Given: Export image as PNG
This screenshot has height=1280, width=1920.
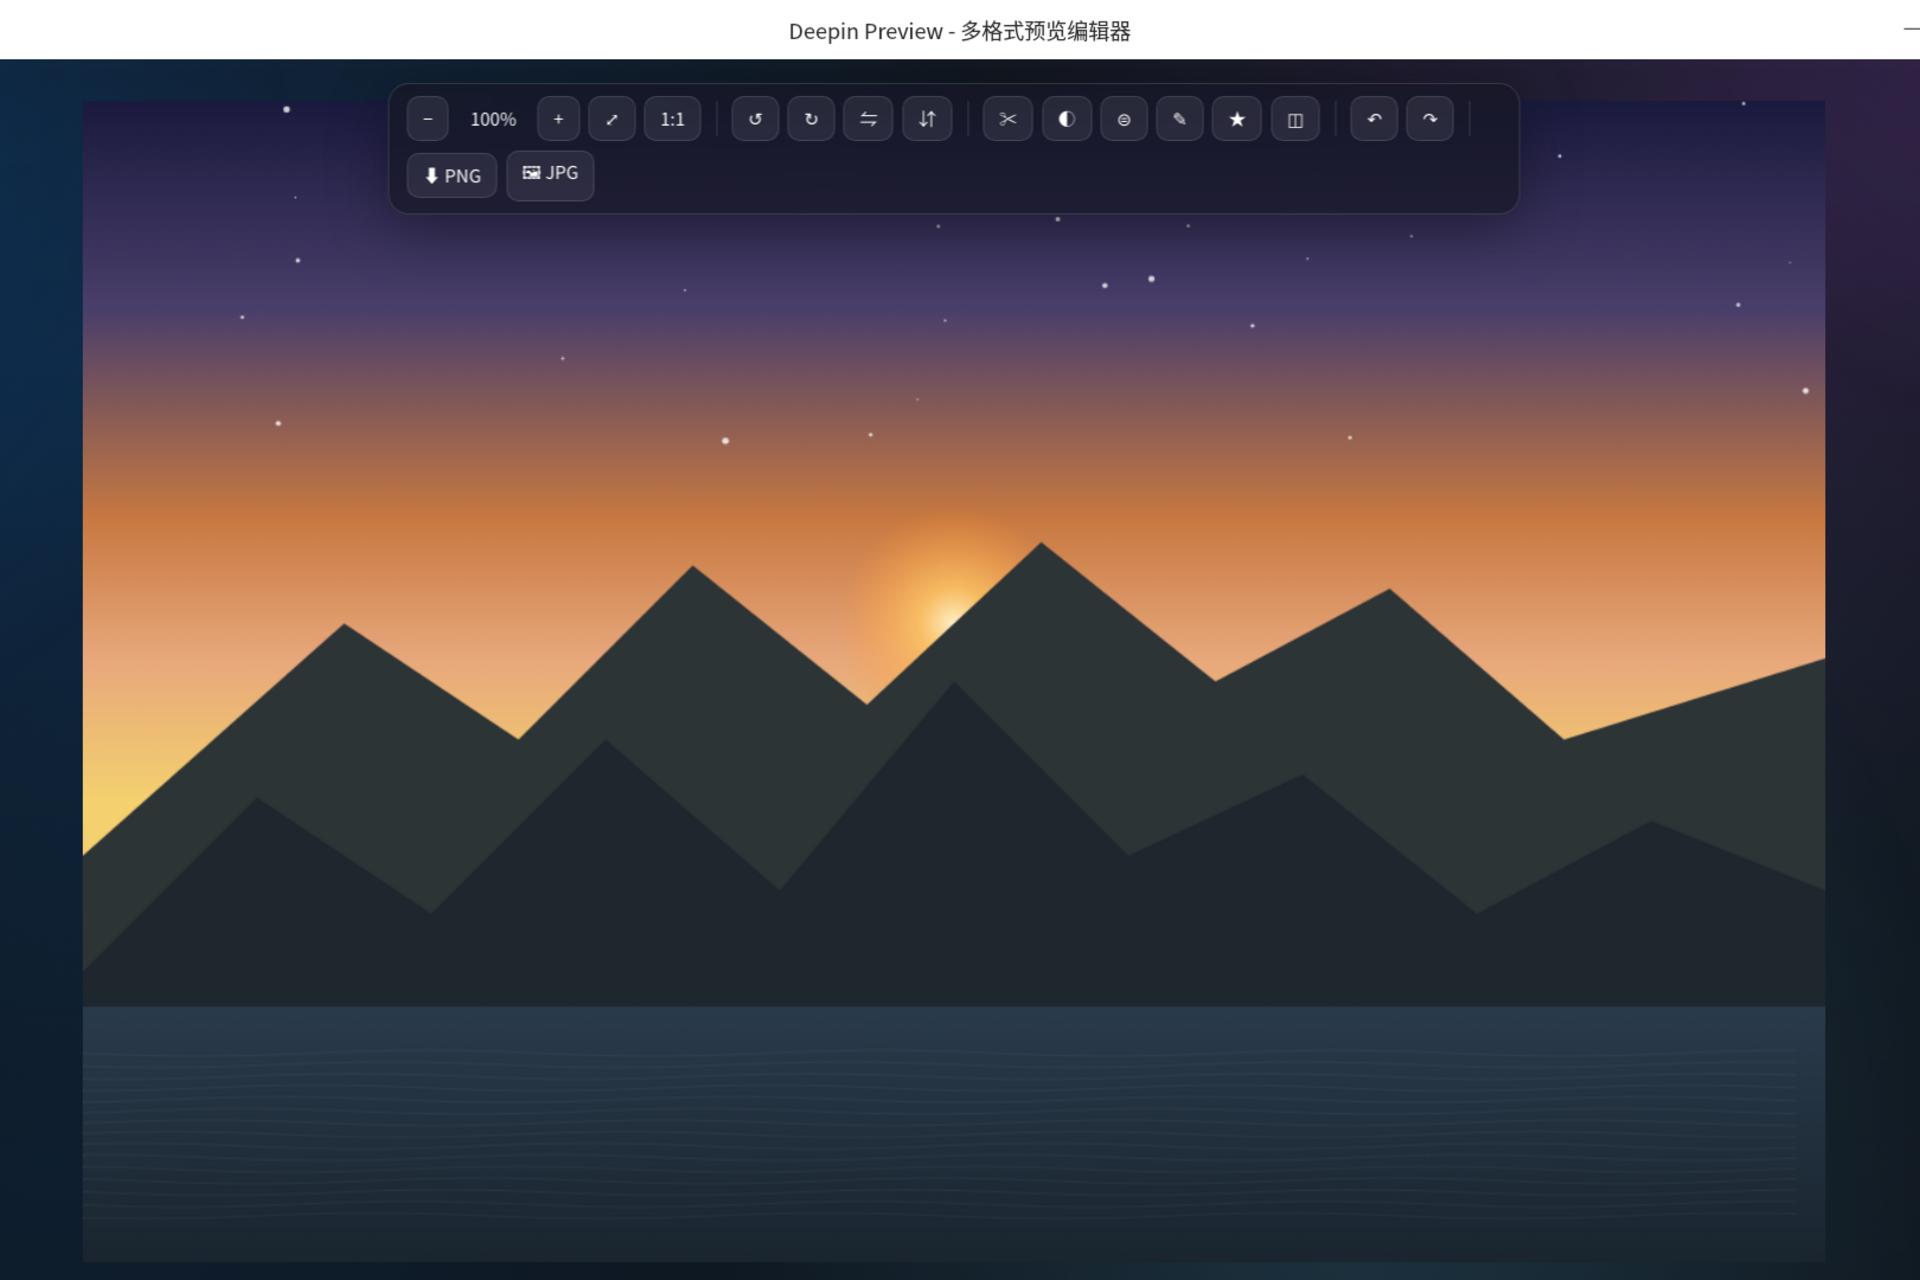Looking at the screenshot, I should point(452,175).
